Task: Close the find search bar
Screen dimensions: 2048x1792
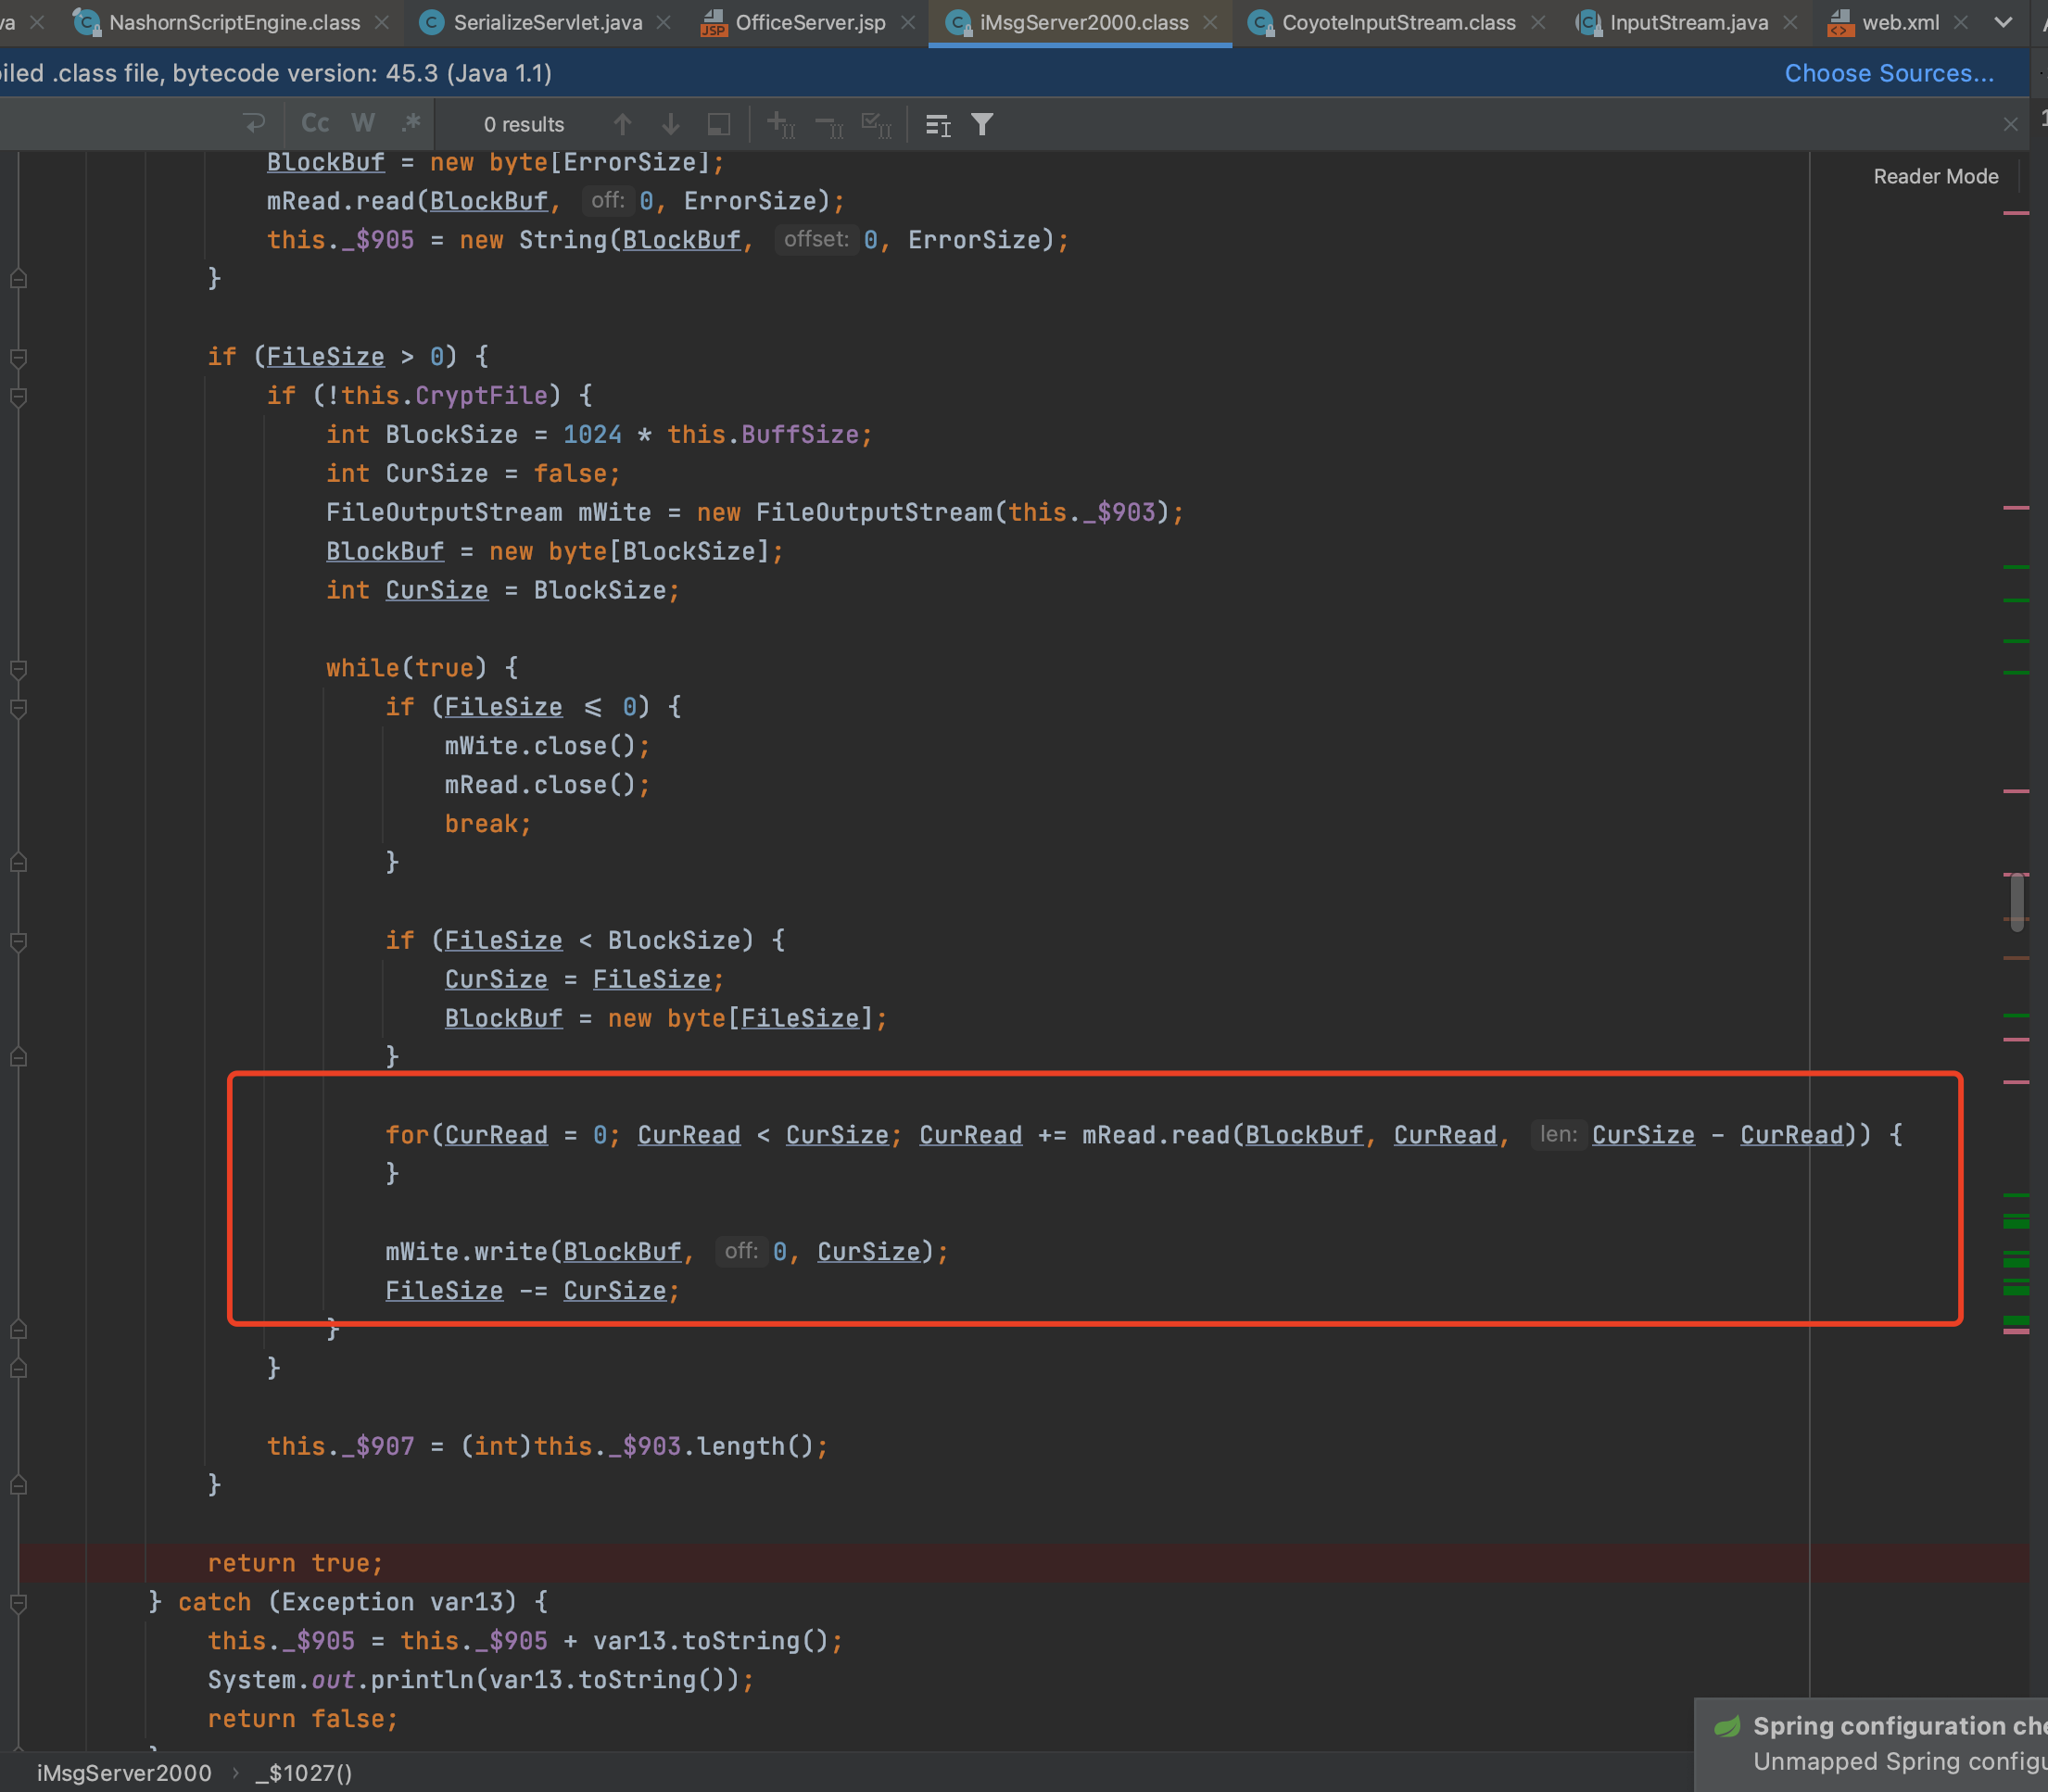Action: (2011, 124)
